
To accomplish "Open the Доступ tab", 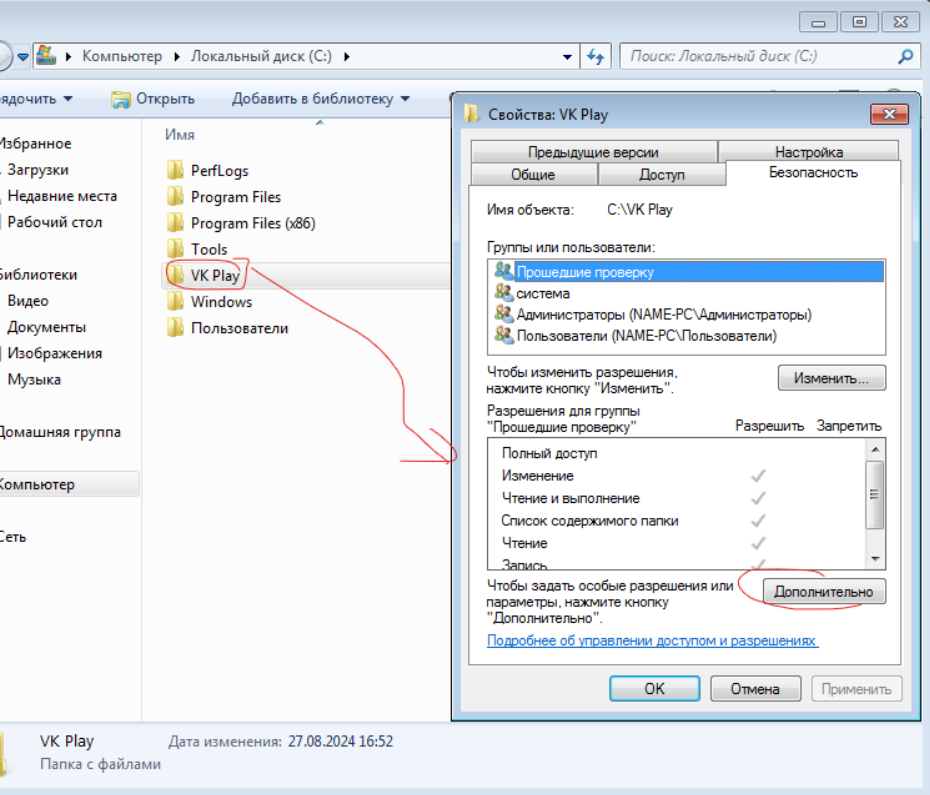I will click(662, 174).
